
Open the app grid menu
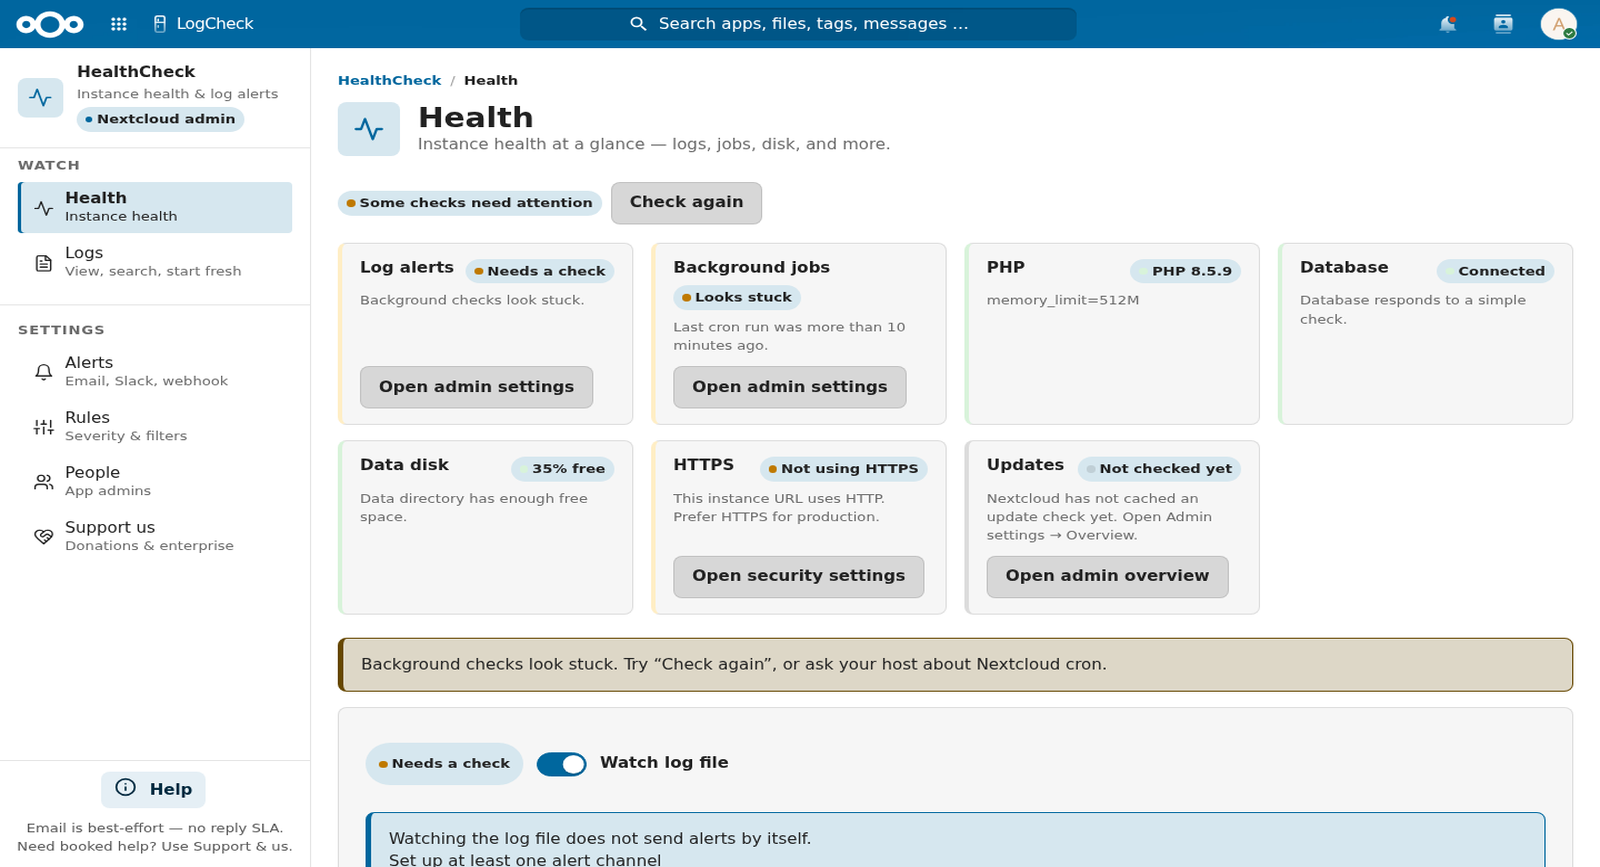point(119,24)
